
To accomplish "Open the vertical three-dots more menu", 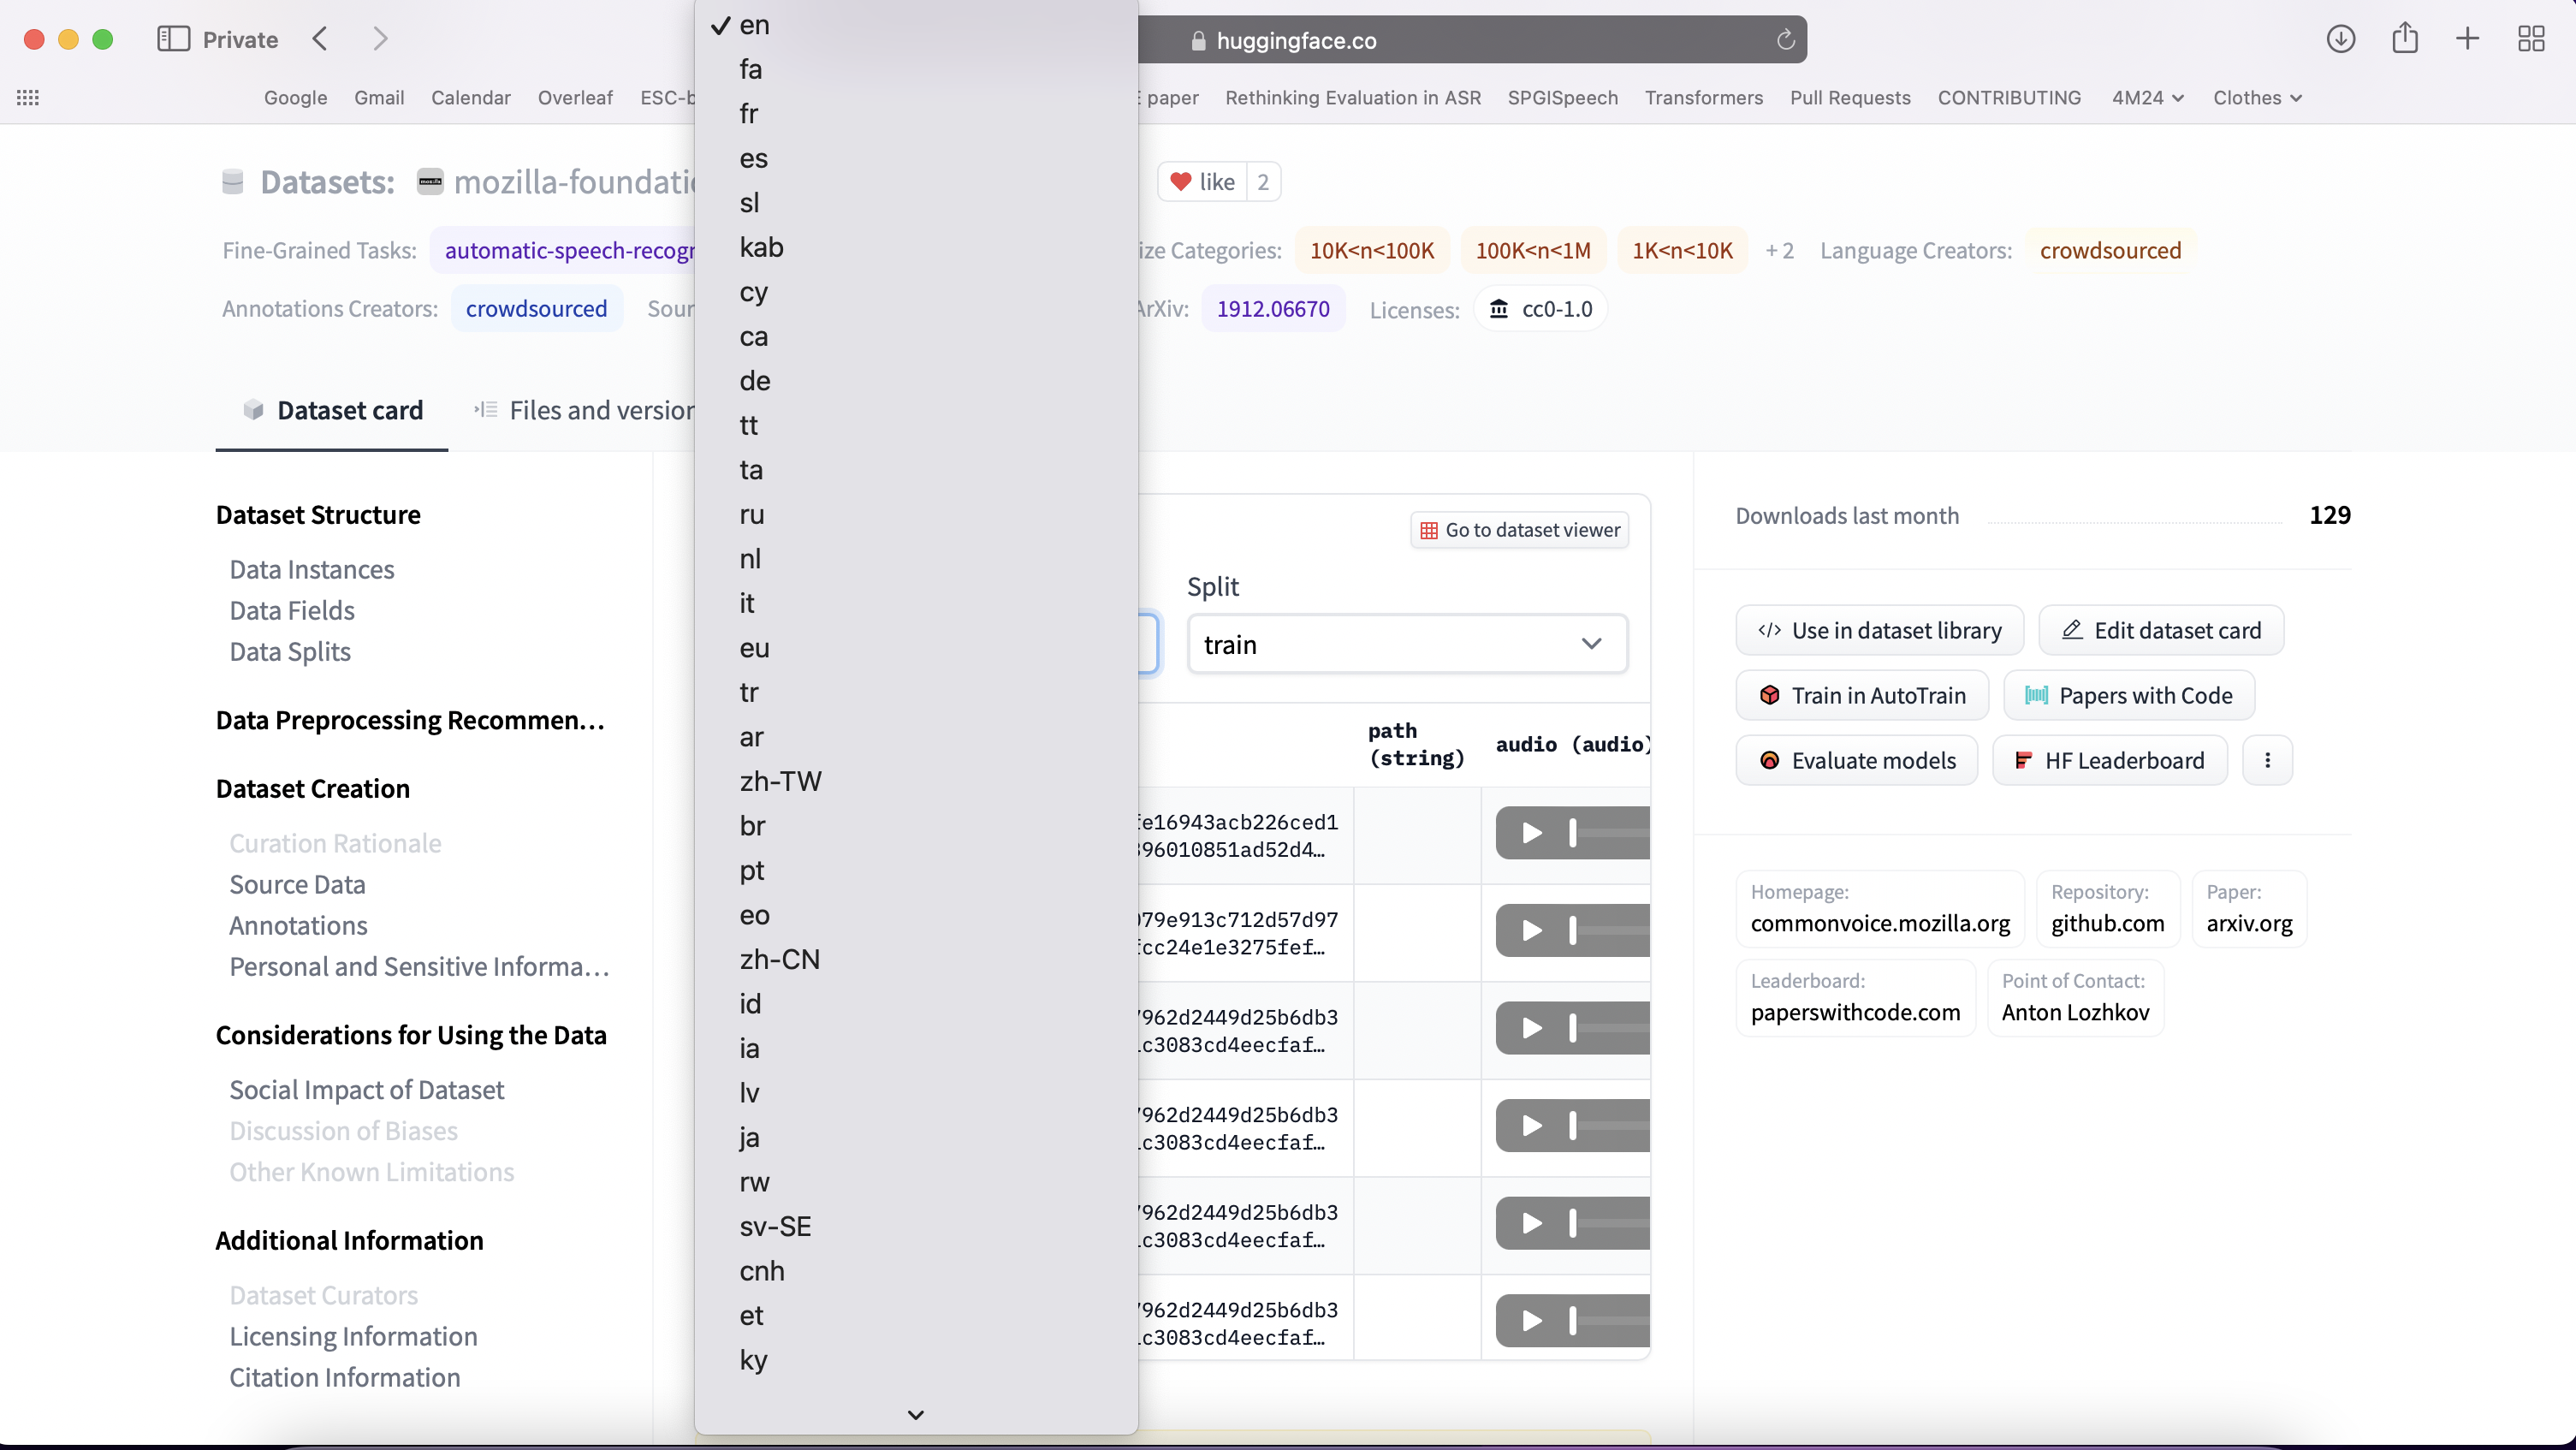I will point(2267,760).
